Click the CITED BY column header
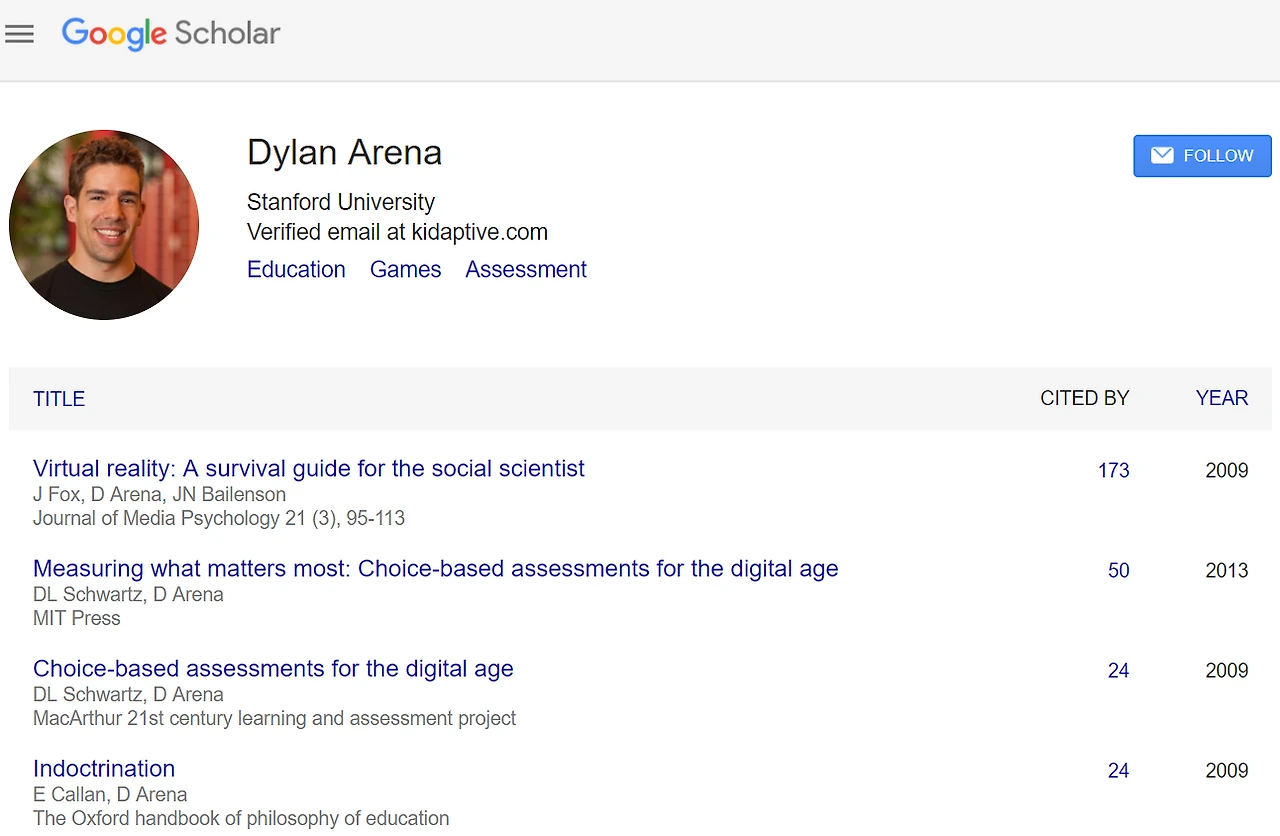 click(1084, 398)
